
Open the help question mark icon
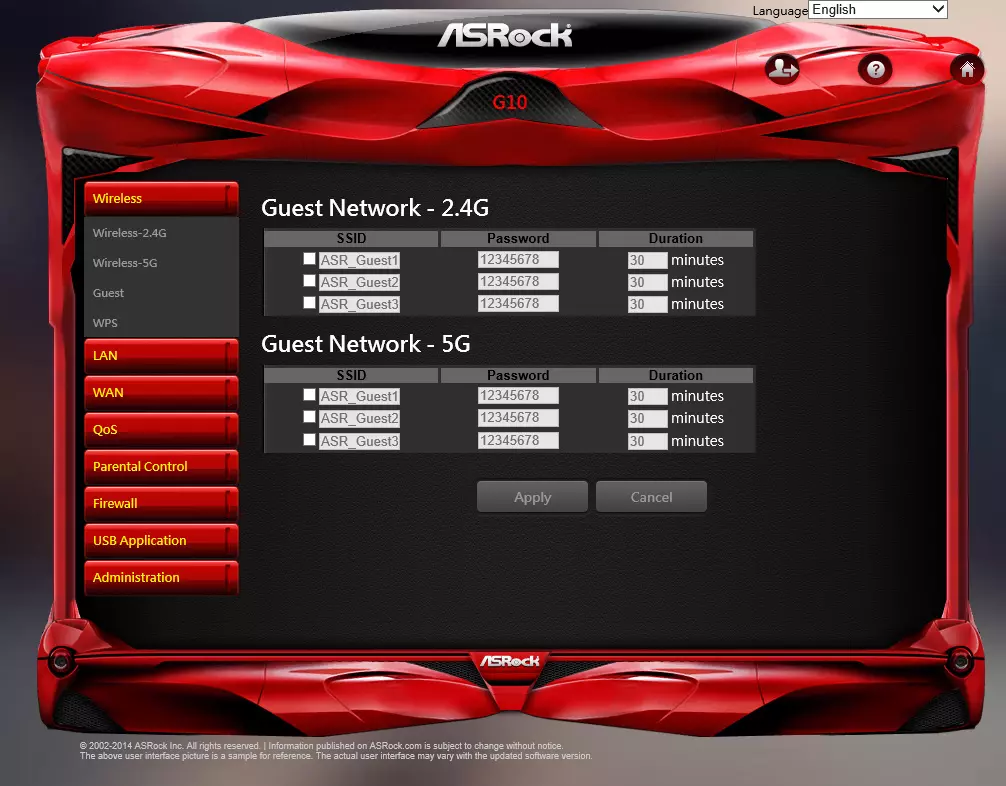(875, 69)
